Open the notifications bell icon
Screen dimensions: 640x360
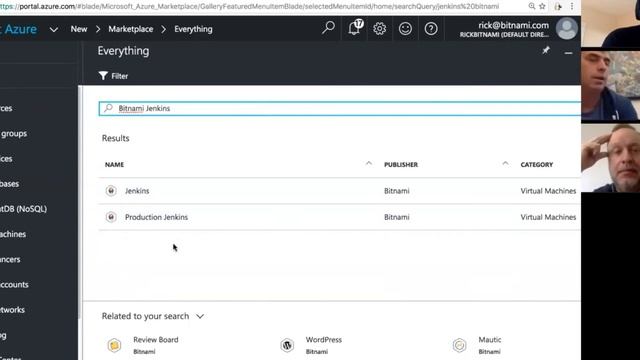tap(355, 28)
